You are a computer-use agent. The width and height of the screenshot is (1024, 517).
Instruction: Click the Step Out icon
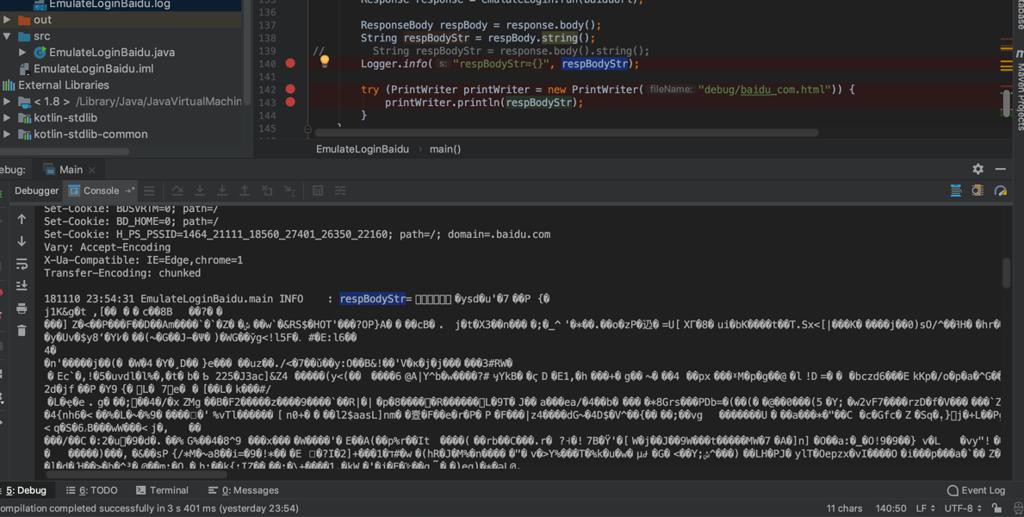tap(244, 191)
